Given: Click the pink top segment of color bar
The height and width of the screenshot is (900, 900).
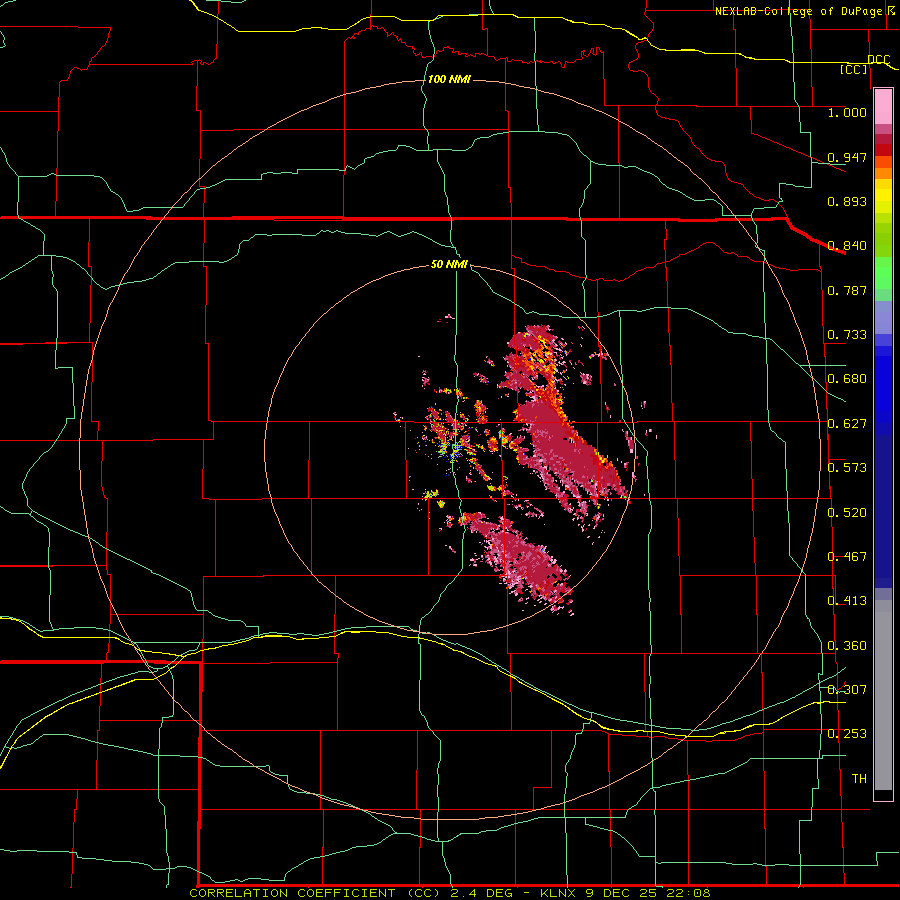Looking at the screenshot, I should 883,107.
